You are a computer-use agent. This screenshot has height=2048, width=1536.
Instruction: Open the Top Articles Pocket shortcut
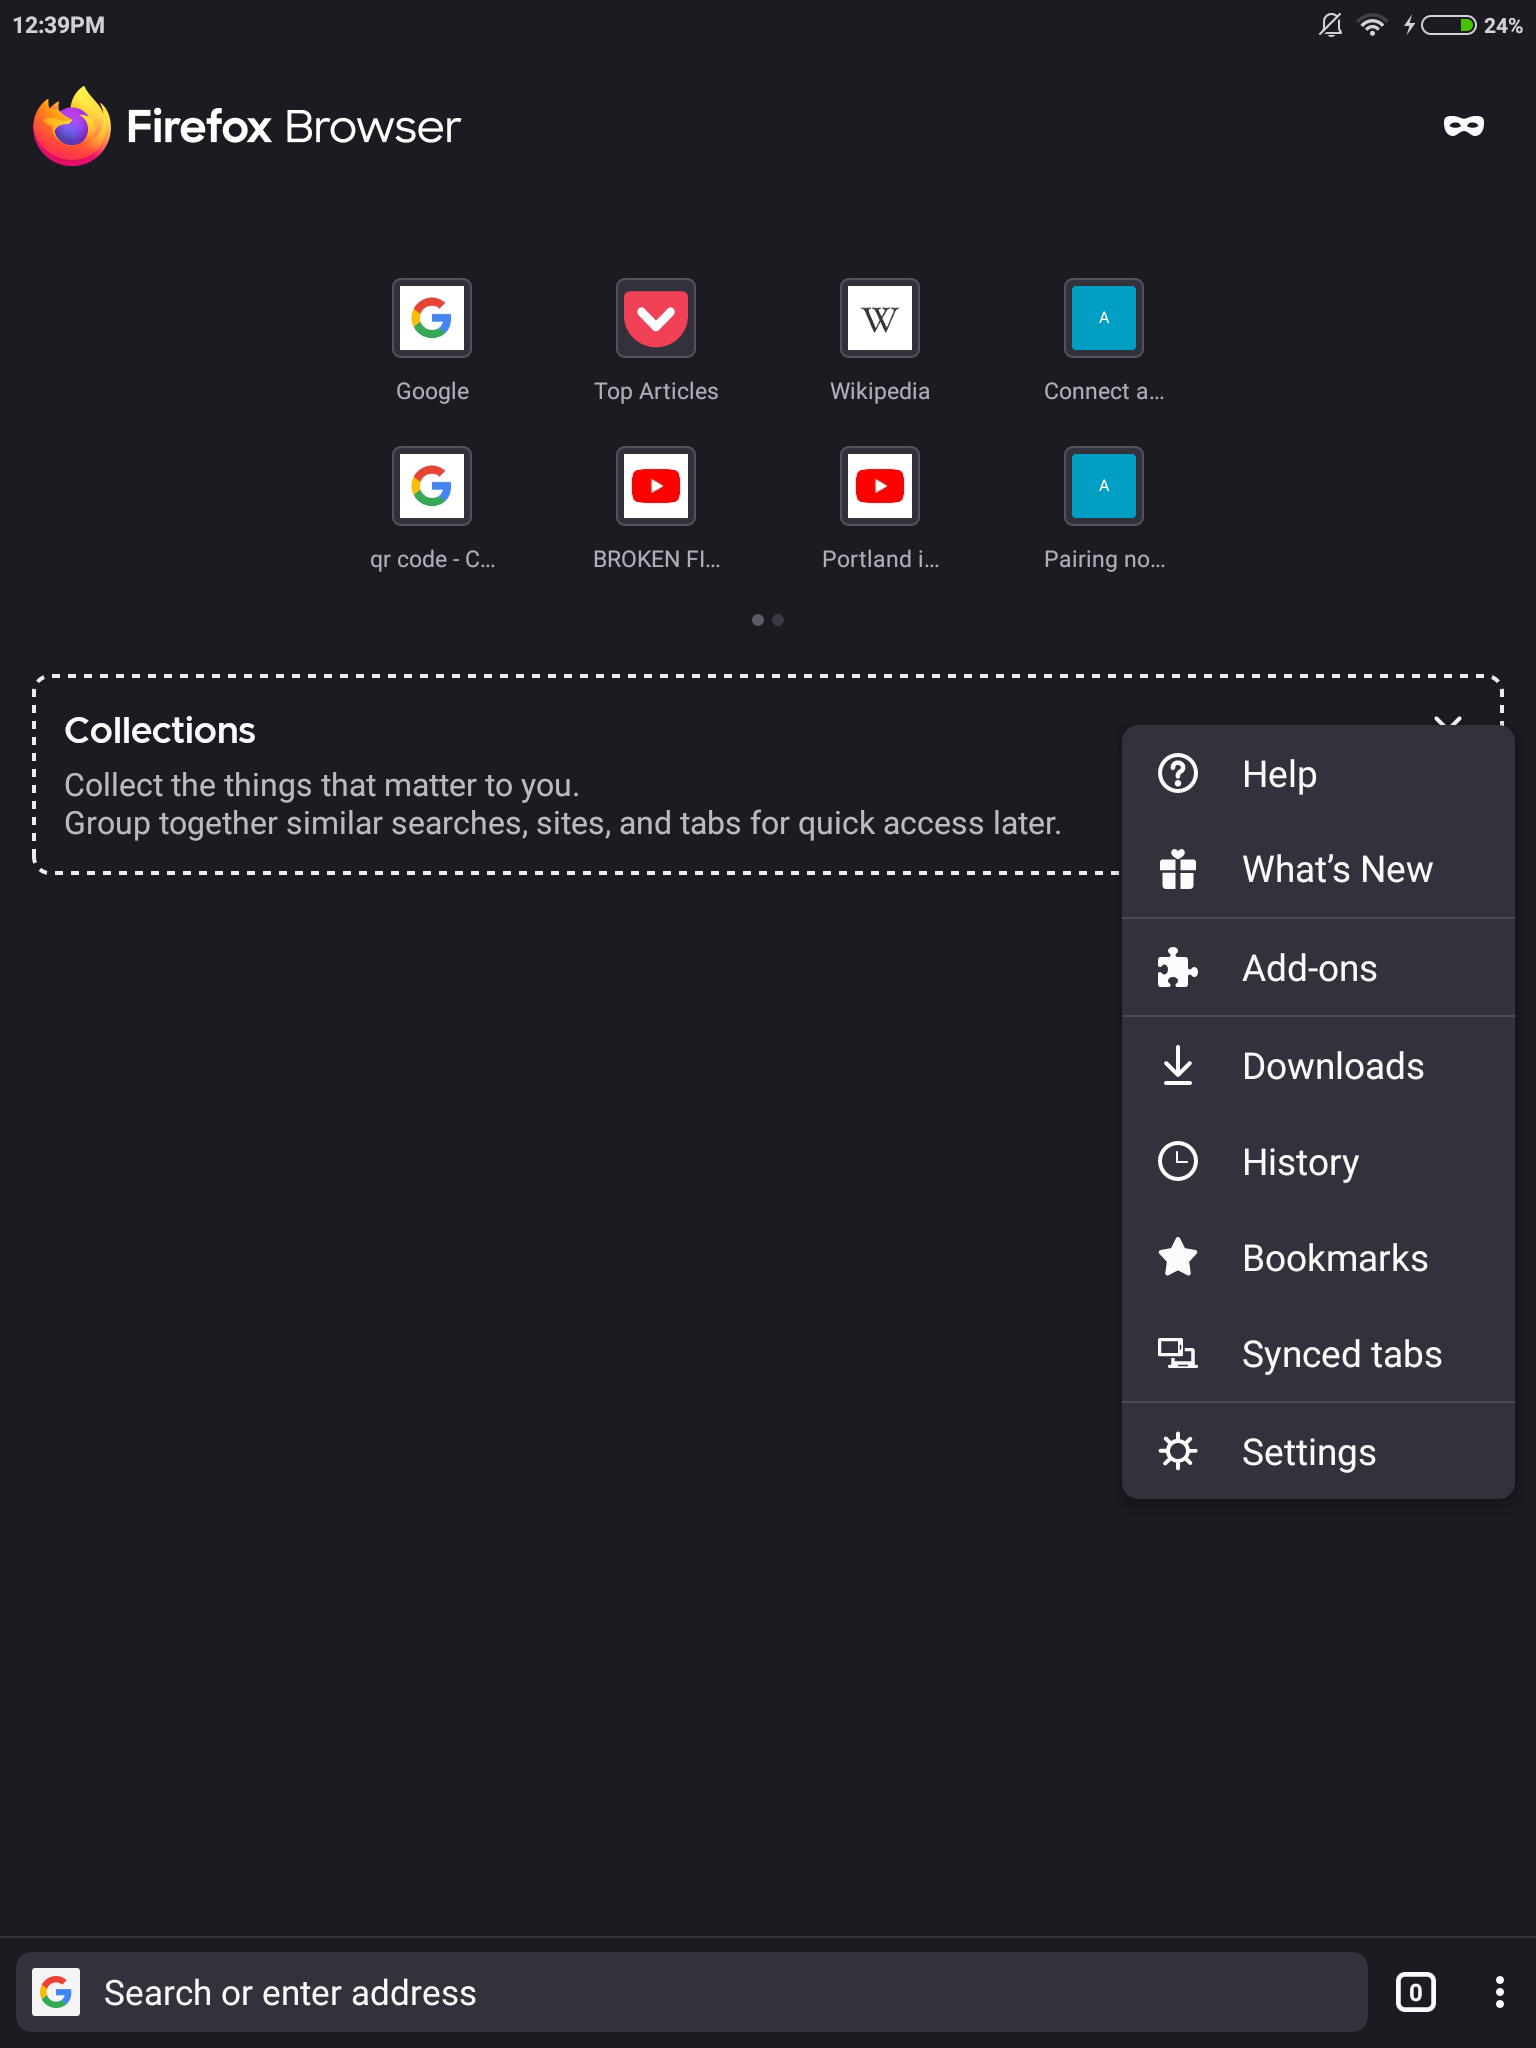pos(655,318)
